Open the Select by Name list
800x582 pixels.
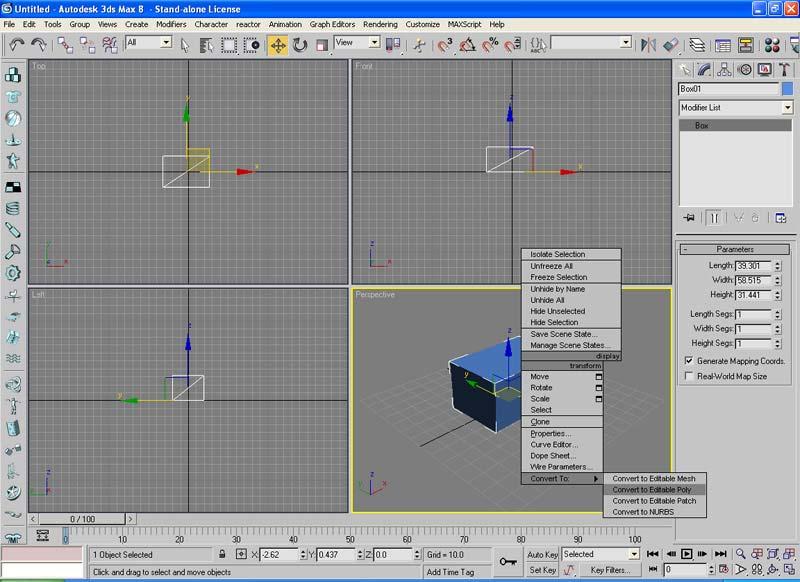click(206, 45)
